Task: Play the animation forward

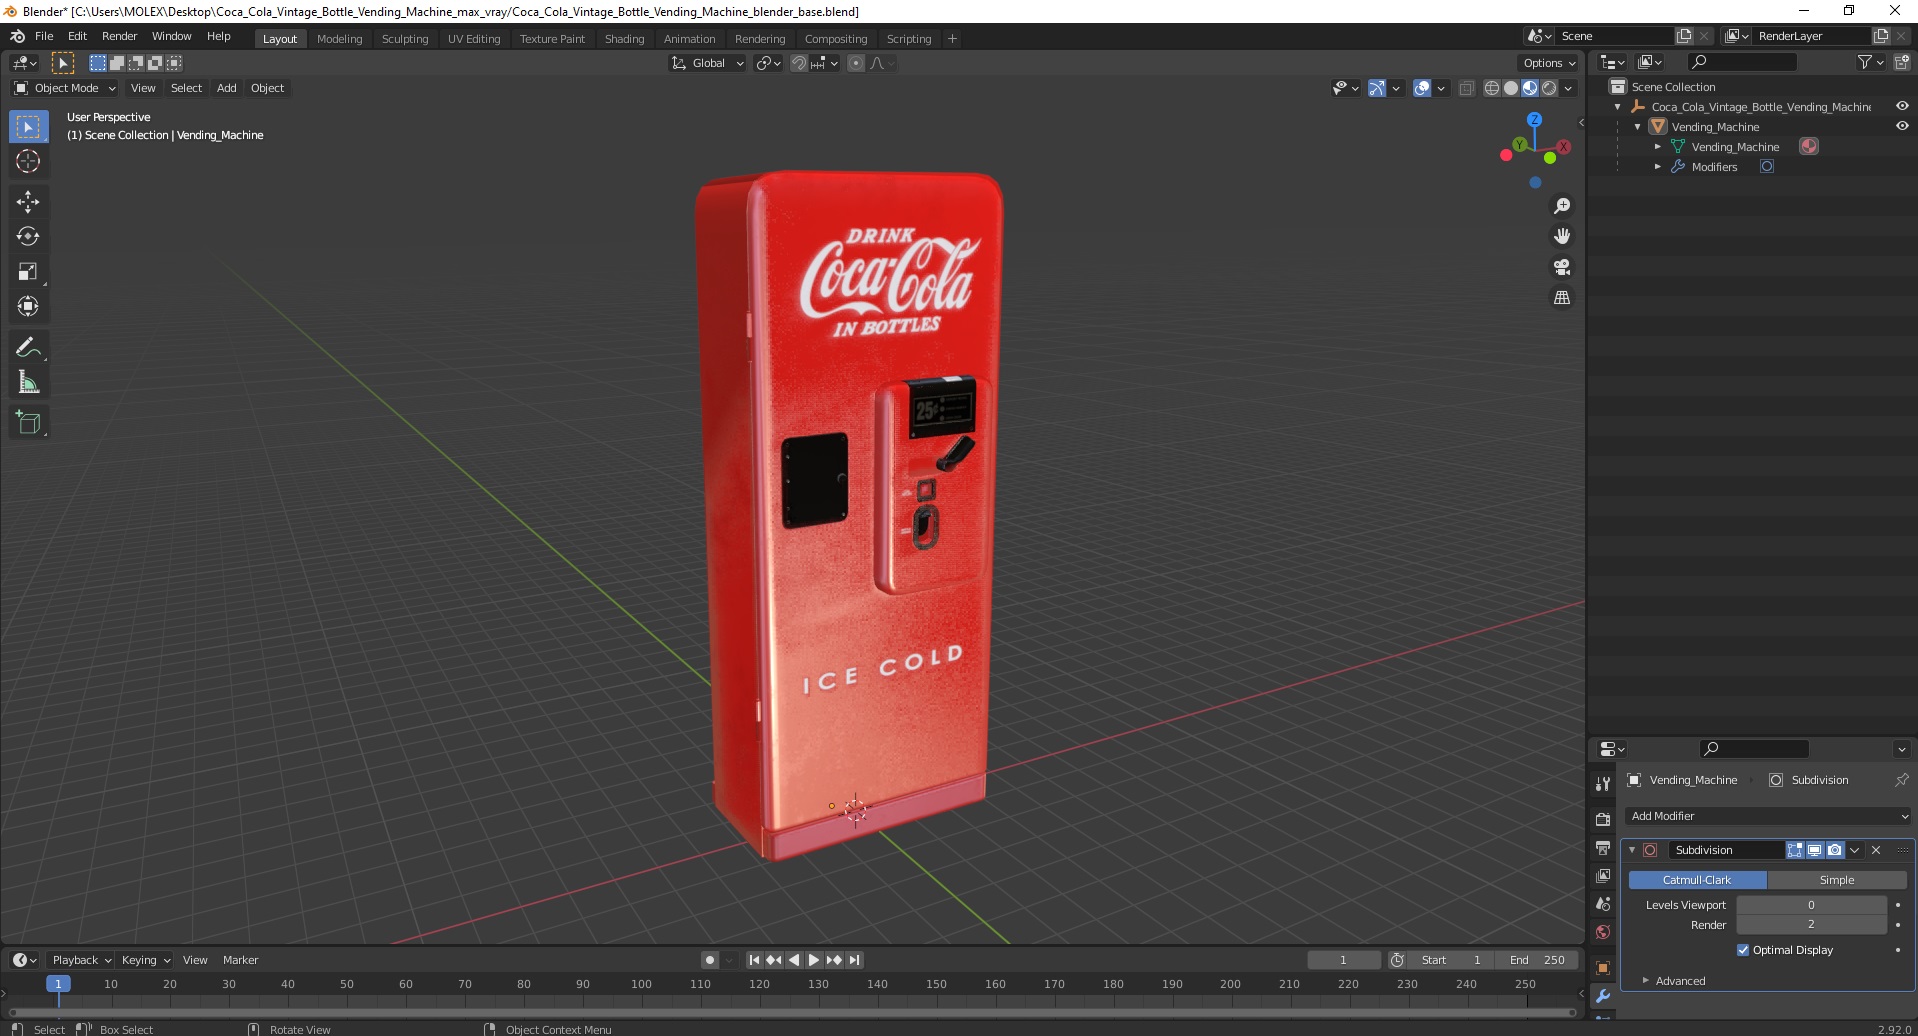Action: [814, 960]
